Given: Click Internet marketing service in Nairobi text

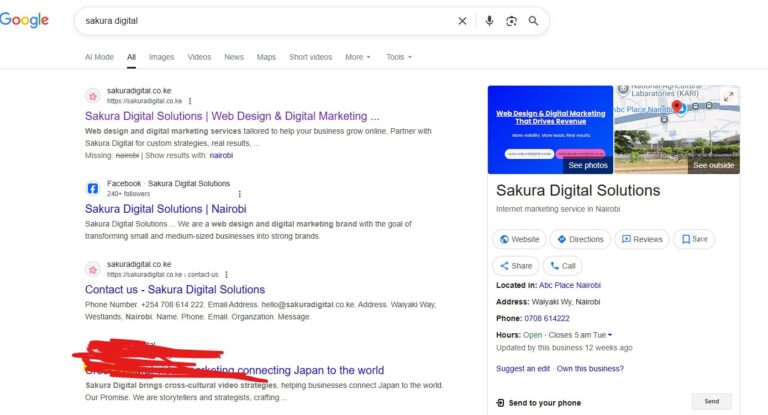Looking at the screenshot, I should pyautogui.click(x=558, y=209).
